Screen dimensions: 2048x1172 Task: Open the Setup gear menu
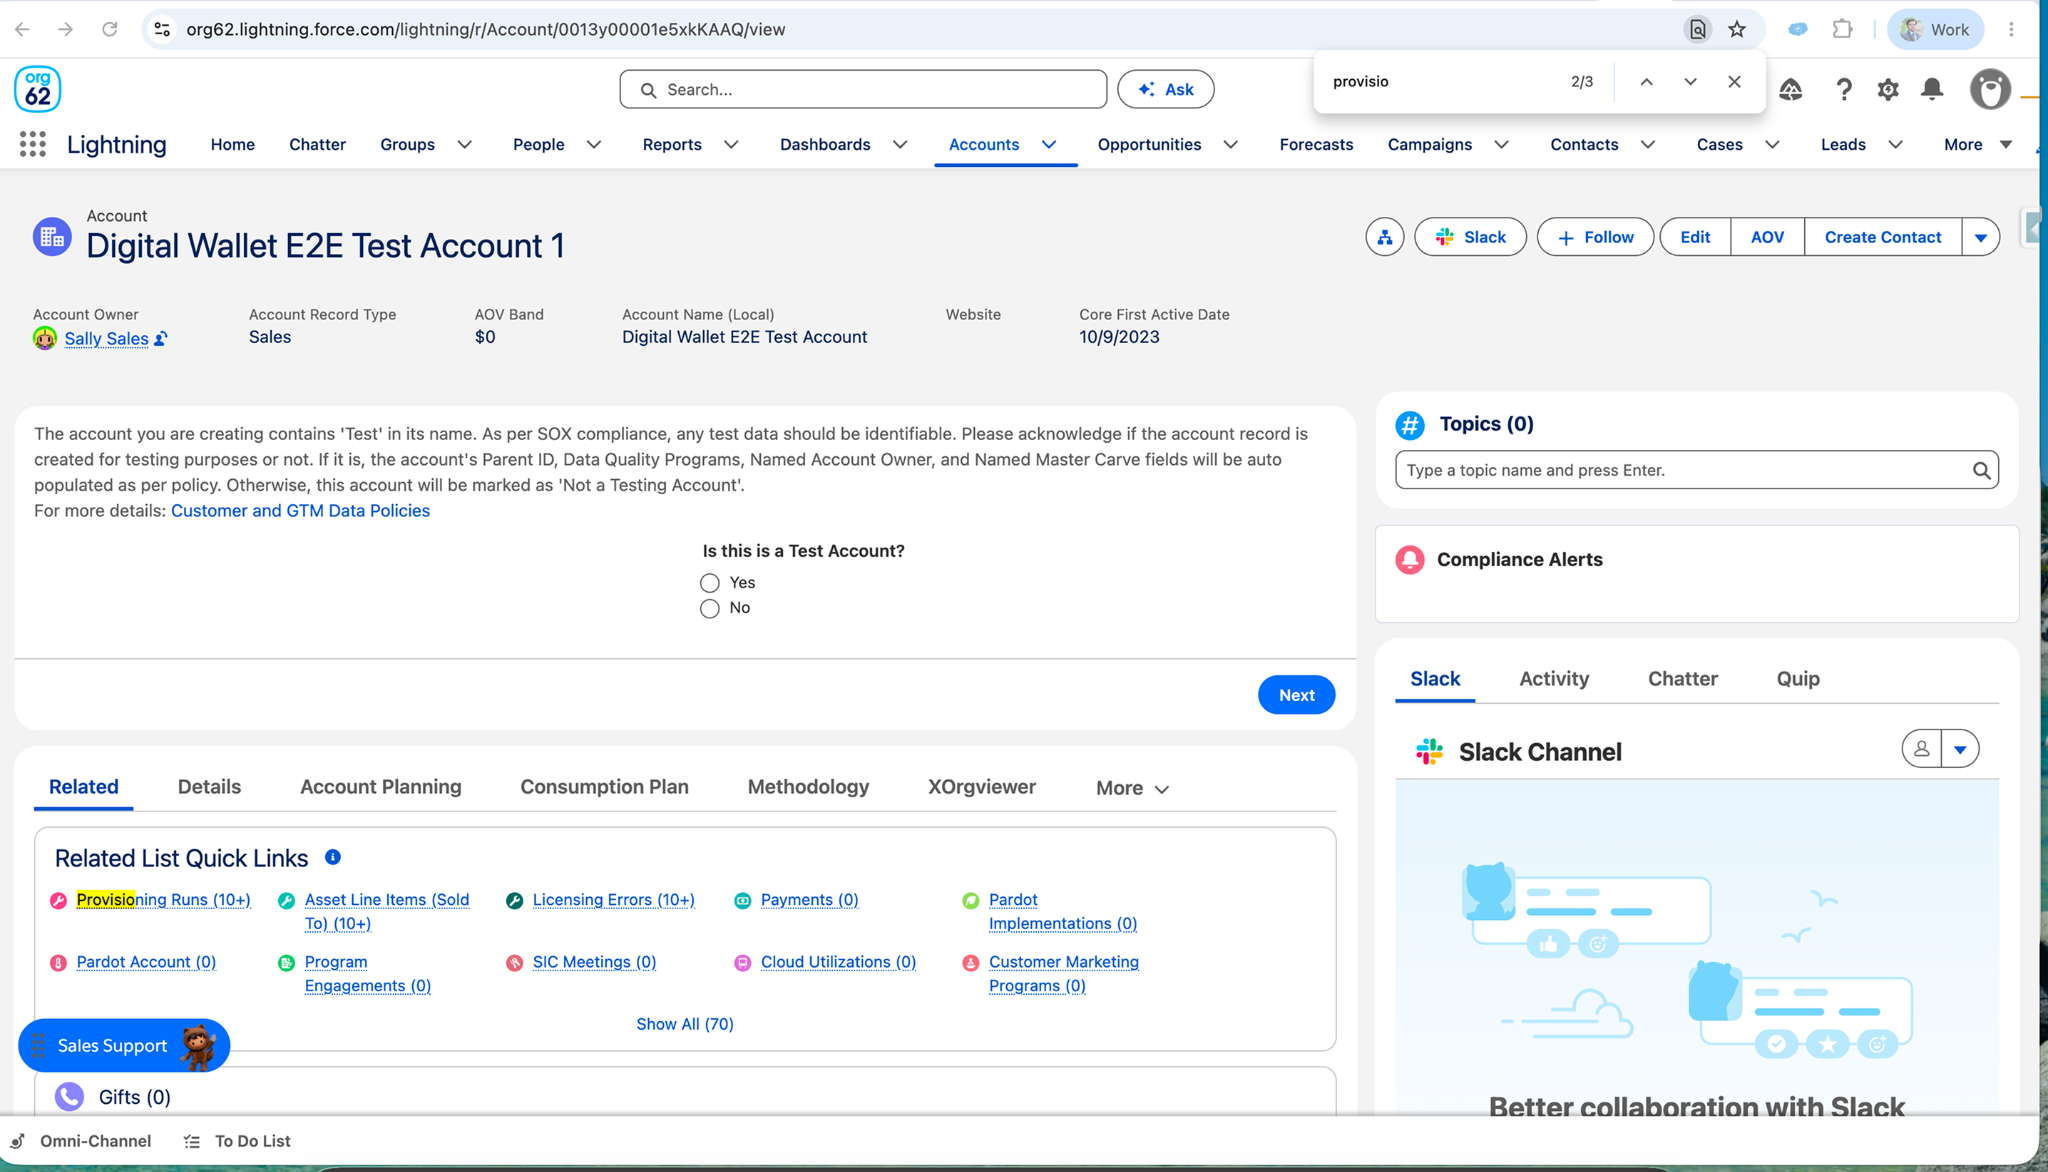(1888, 90)
